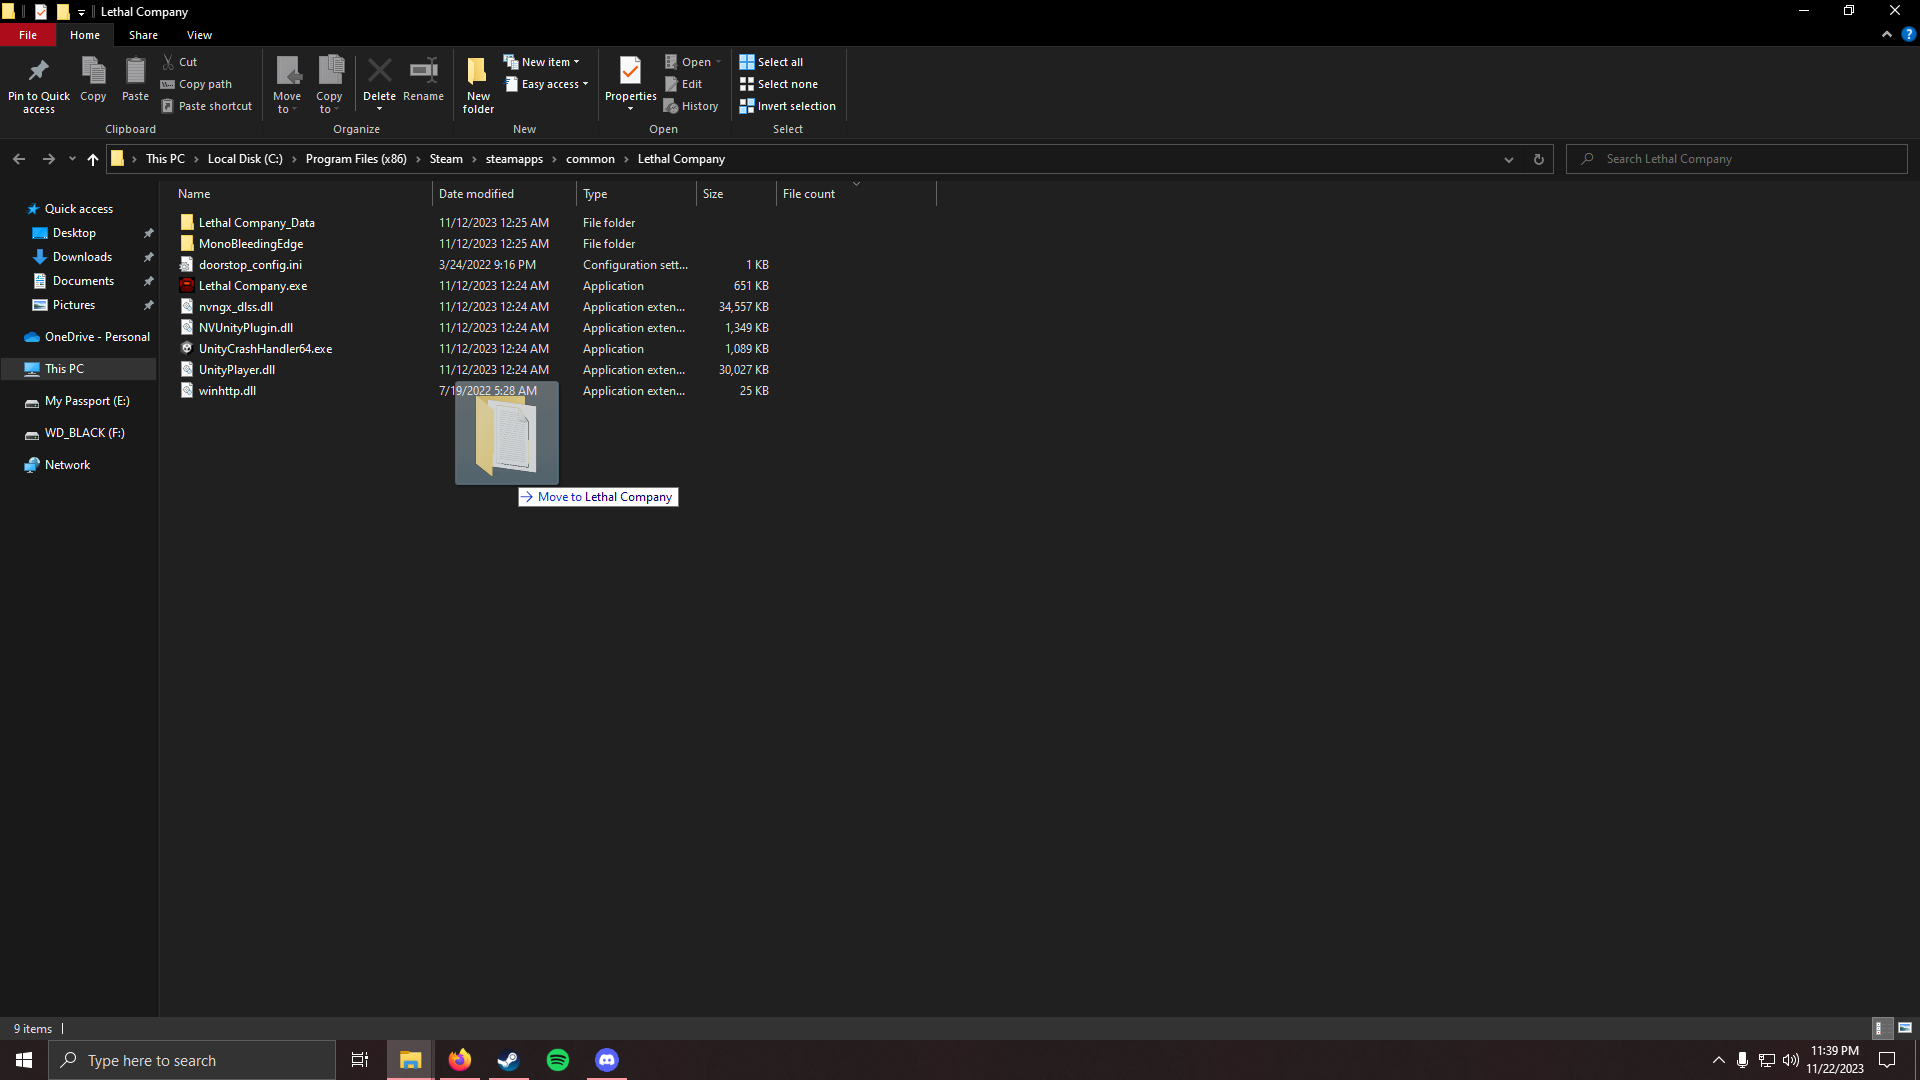1920x1080 pixels.
Task: Click the Delete icon in the Organize group
Action: 379,71
